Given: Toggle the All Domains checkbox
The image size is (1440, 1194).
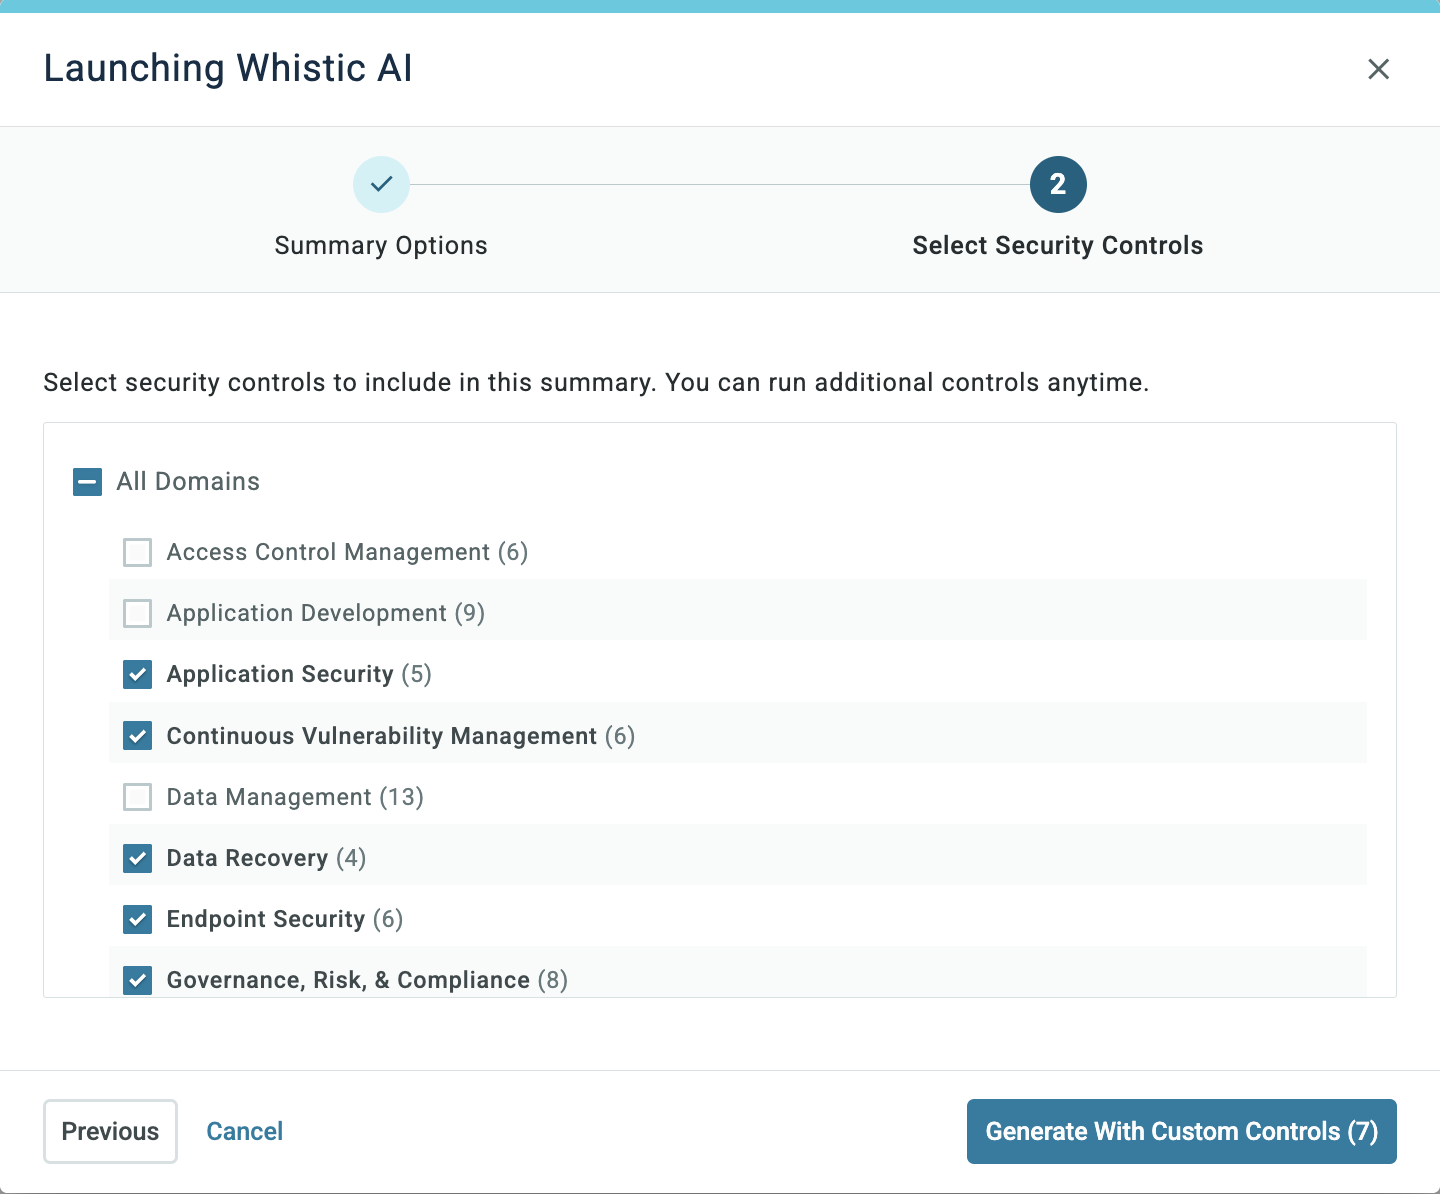Looking at the screenshot, I should coord(88,482).
